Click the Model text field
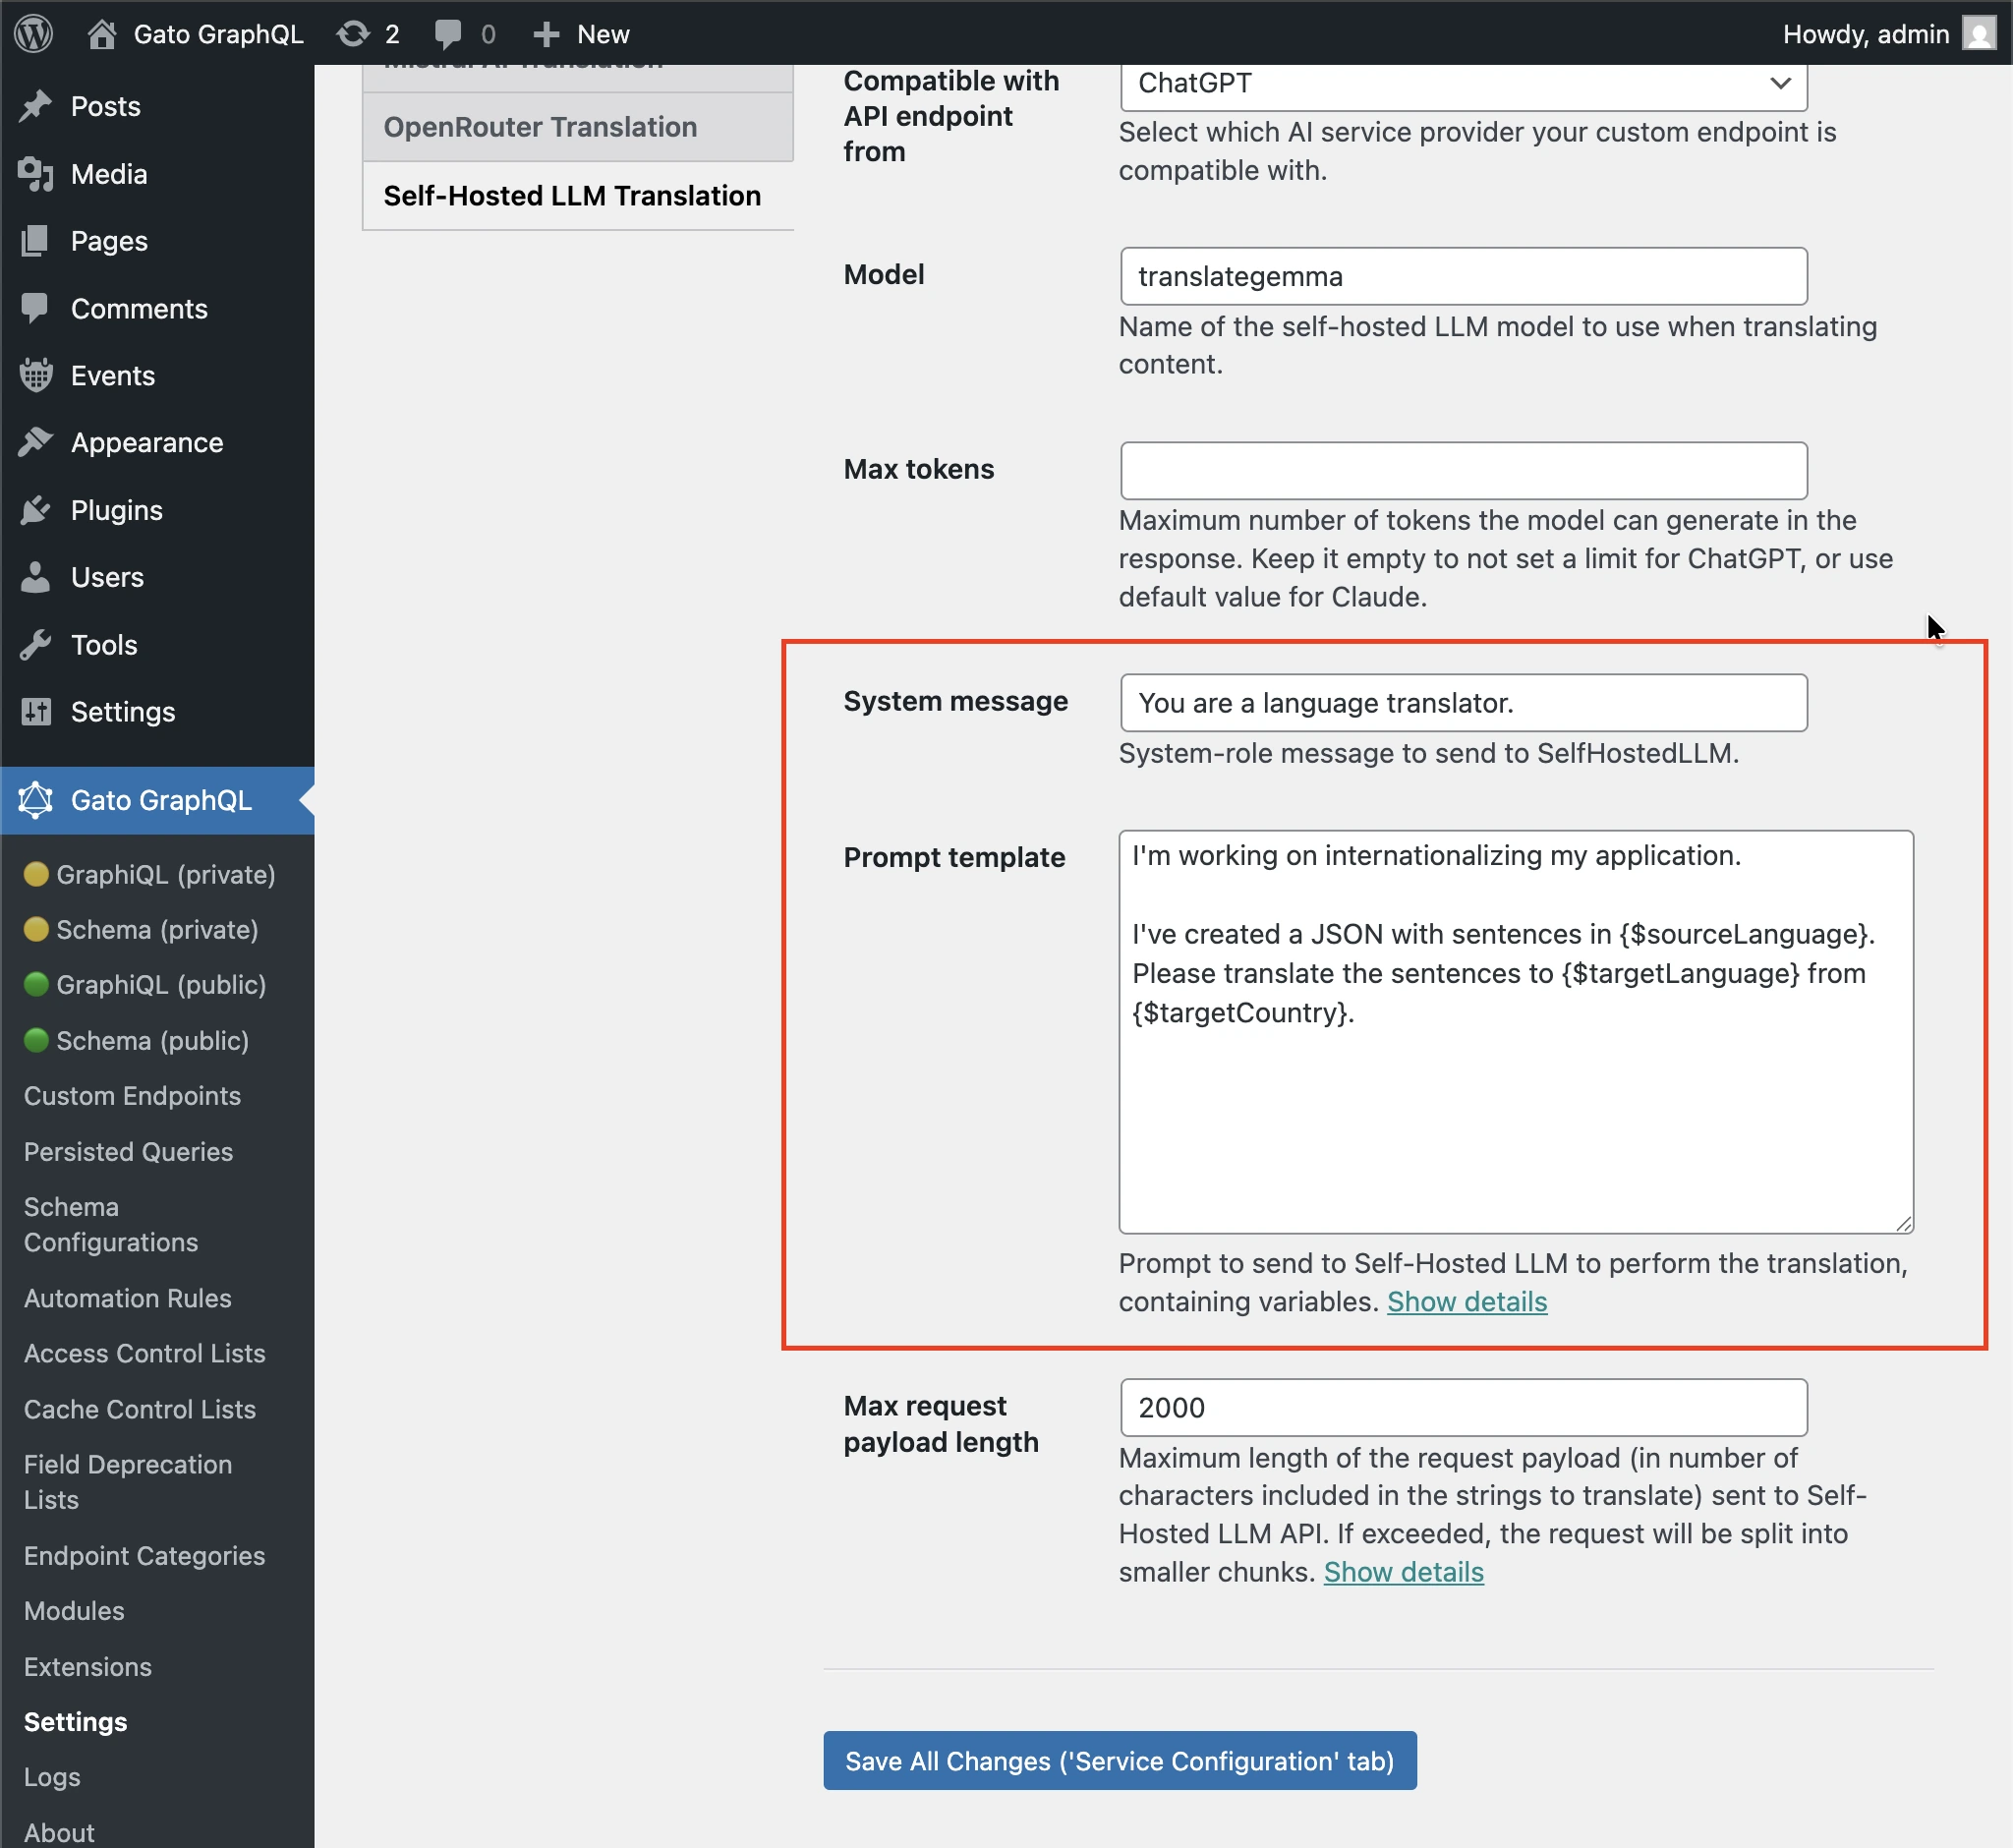The height and width of the screenshot is (1848, 2013). pos(1463,276)
